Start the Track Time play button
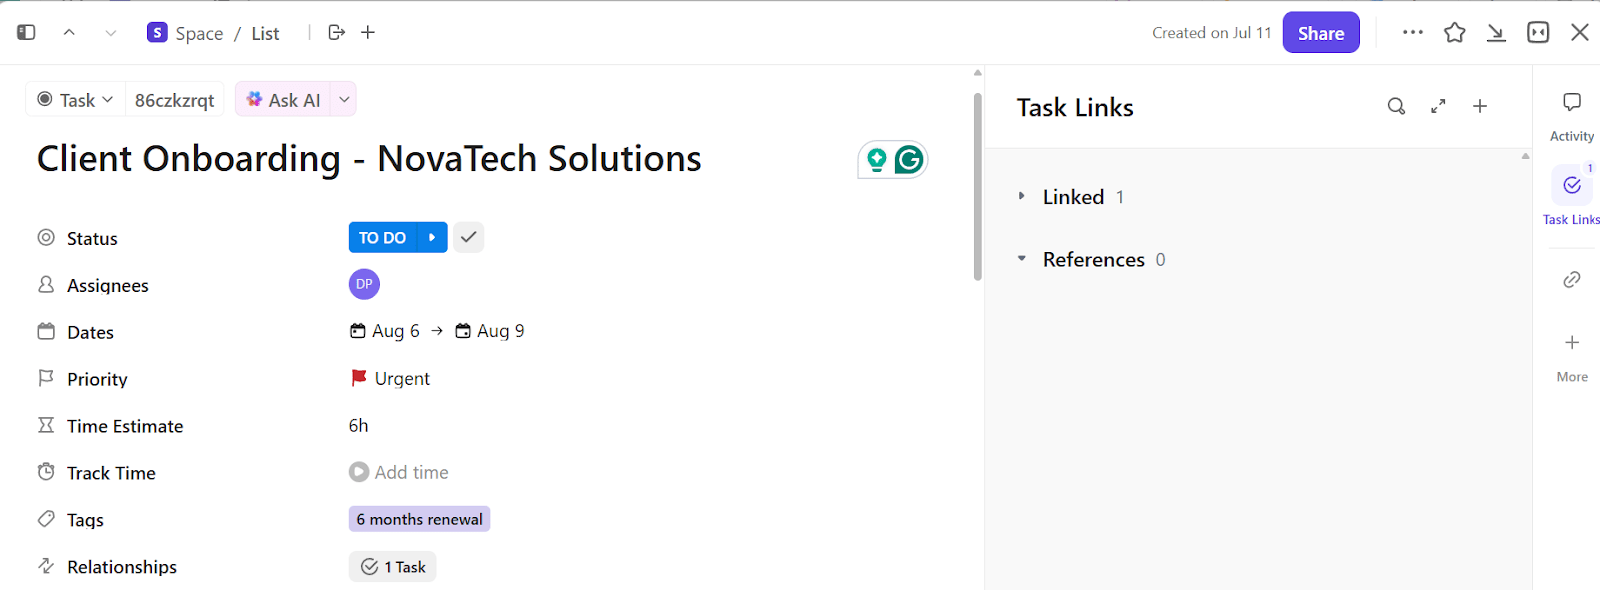Viewport: 1600px width, 590px height. click(x=359, y=472)
